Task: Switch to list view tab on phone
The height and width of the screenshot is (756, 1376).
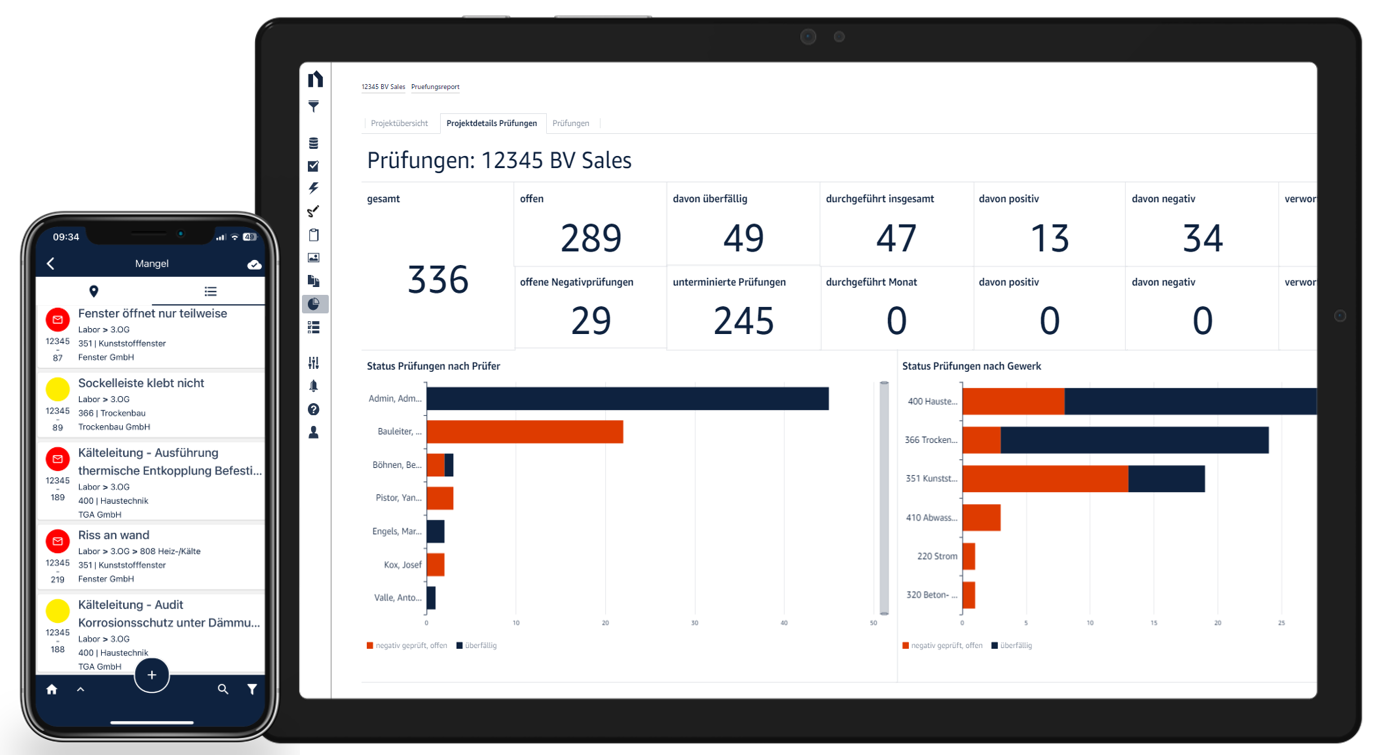Action: (210, 291)
